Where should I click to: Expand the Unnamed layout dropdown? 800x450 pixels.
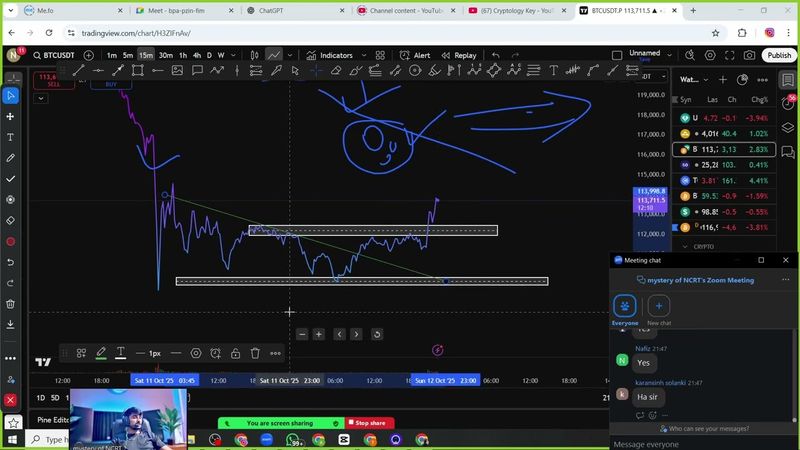tap(667, 55)
